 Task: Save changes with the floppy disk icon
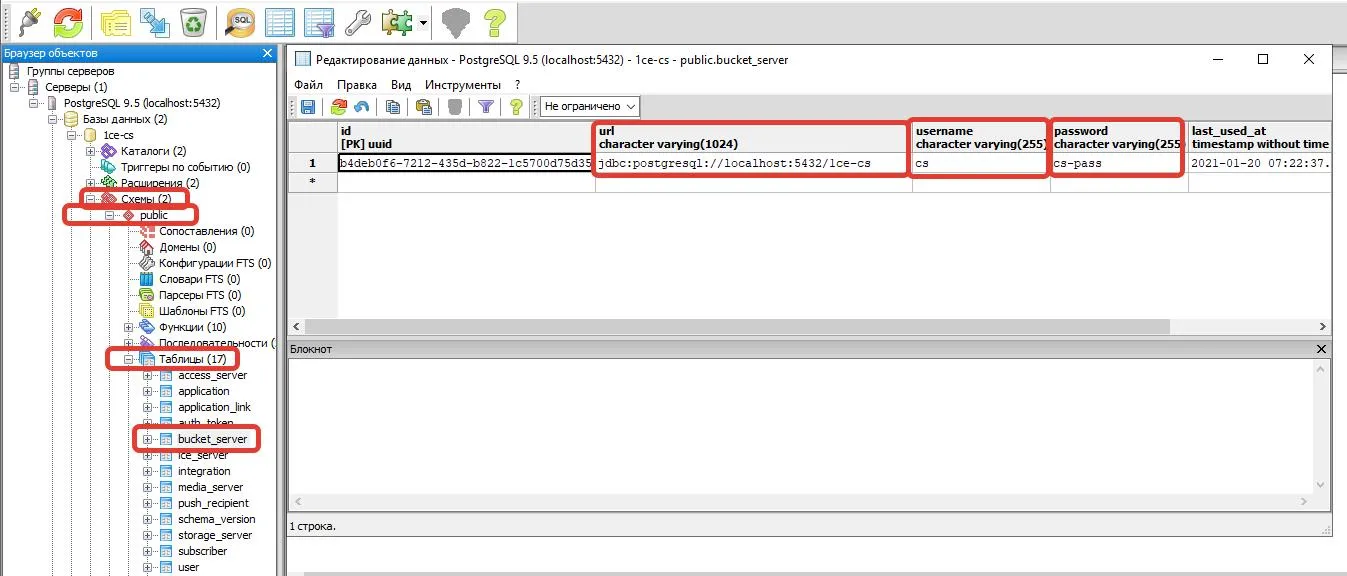pyautogui.click(x=308, y=106)
